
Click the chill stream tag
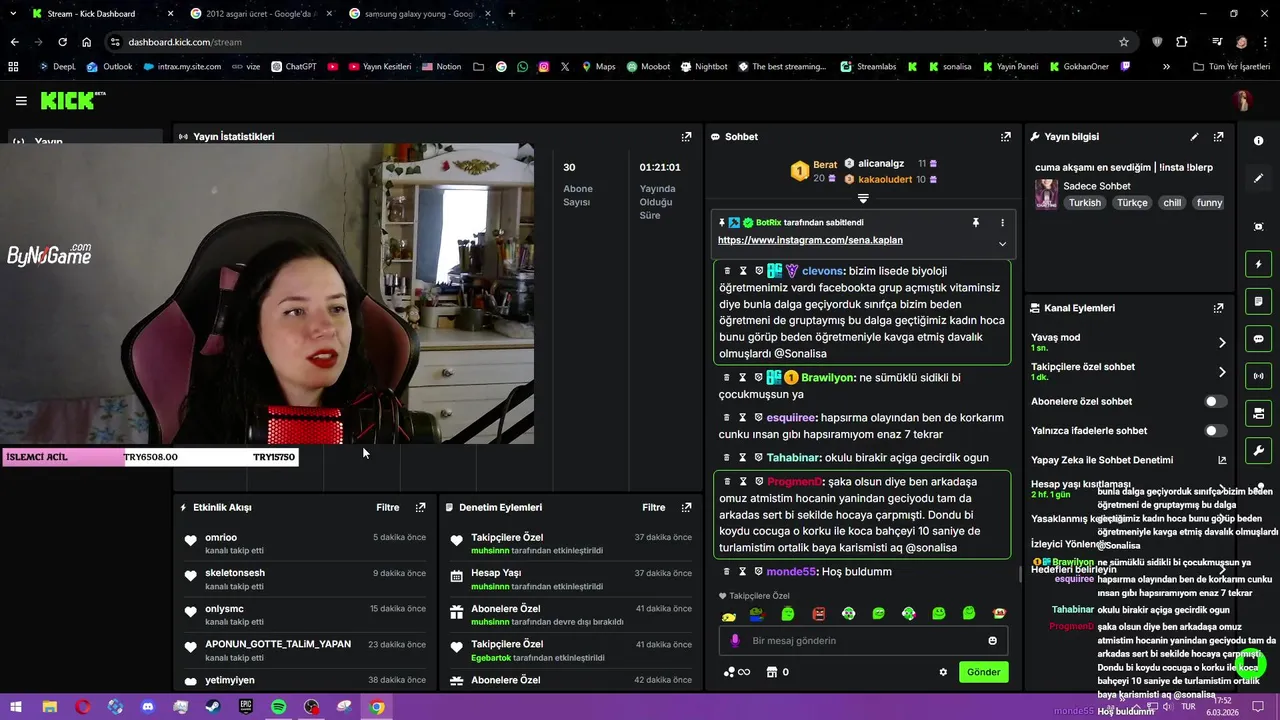pos(1172,203)
